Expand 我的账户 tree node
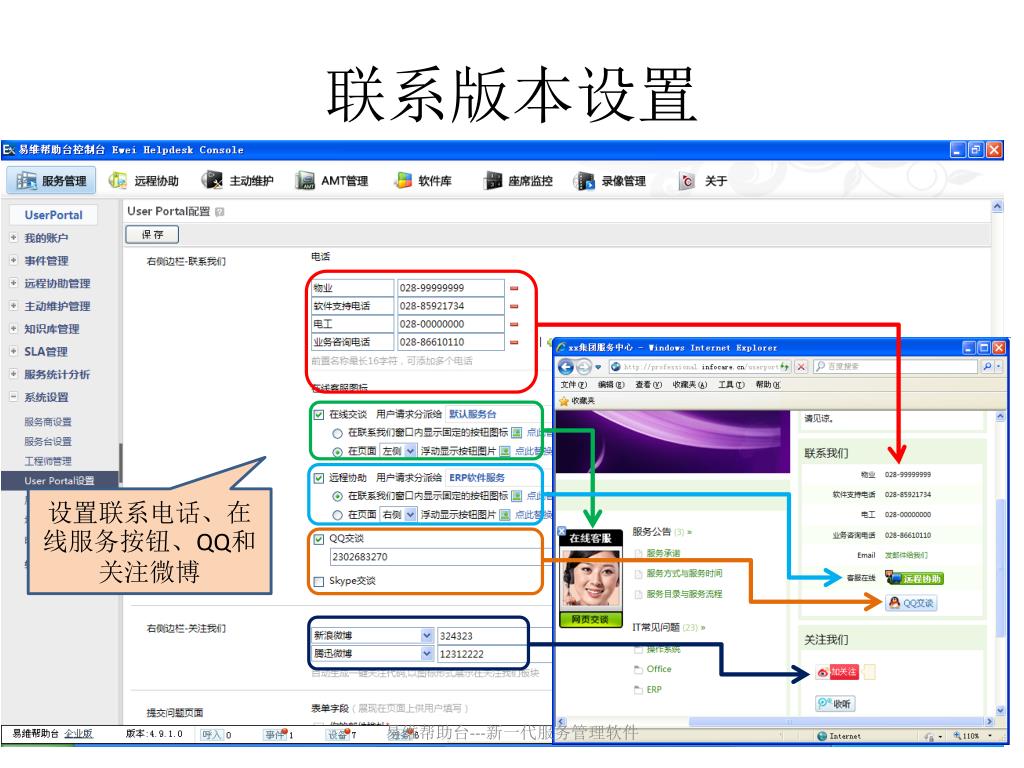This screenshot has height=768, width=1024. pyautogui.click(x=13, y=238)
